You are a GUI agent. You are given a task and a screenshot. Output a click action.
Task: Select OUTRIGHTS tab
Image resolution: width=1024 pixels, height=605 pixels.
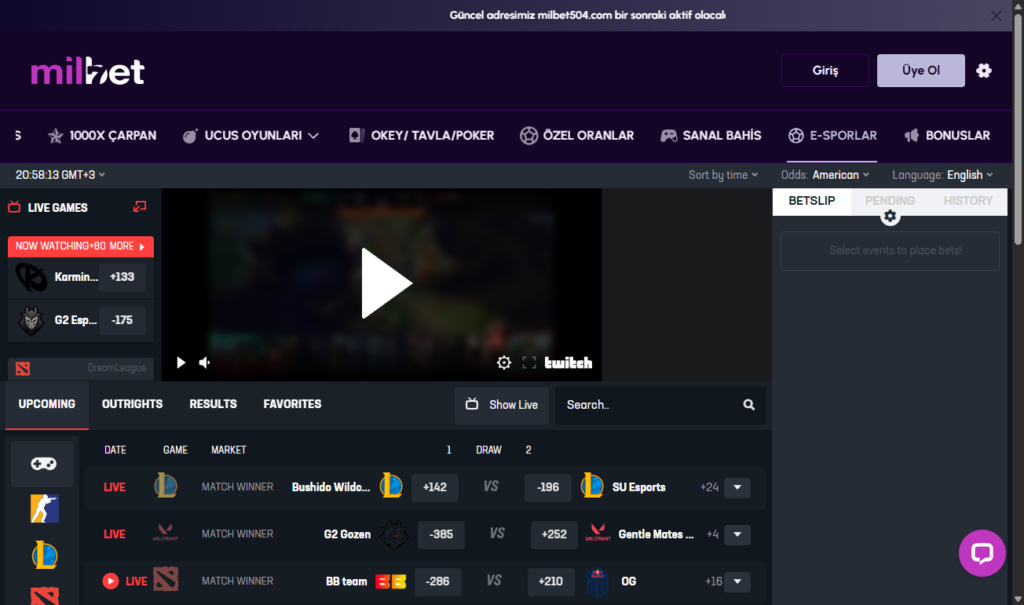pos(132,404)
